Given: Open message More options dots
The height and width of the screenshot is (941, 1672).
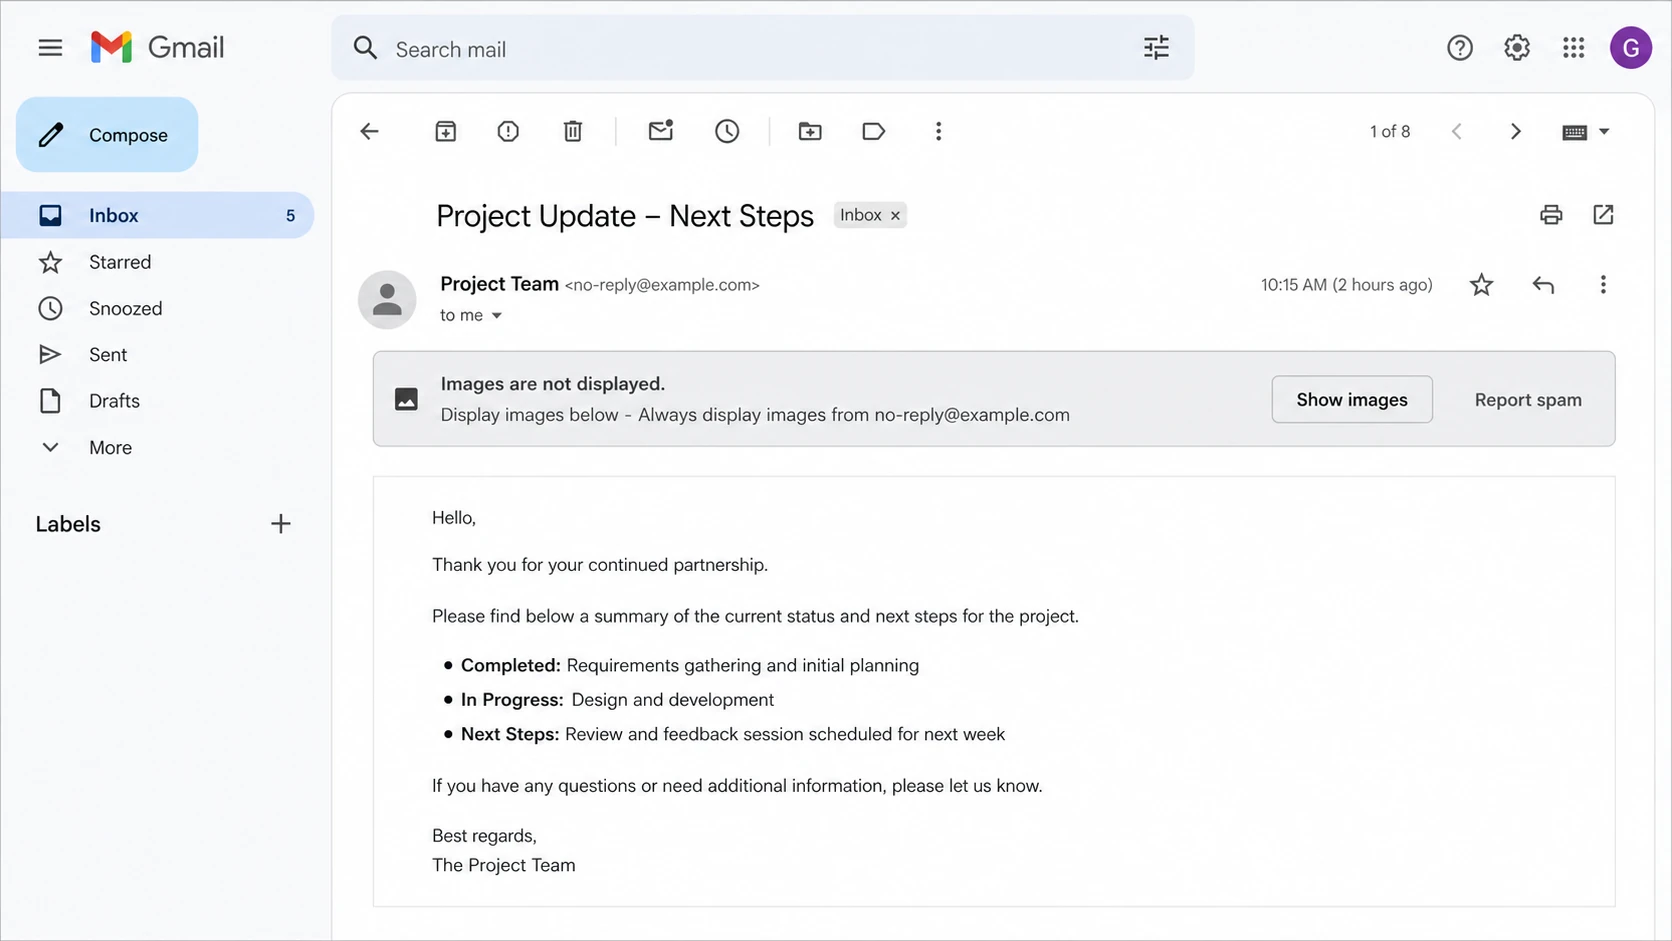Looking at the screenshot, I should (1602, 285).
